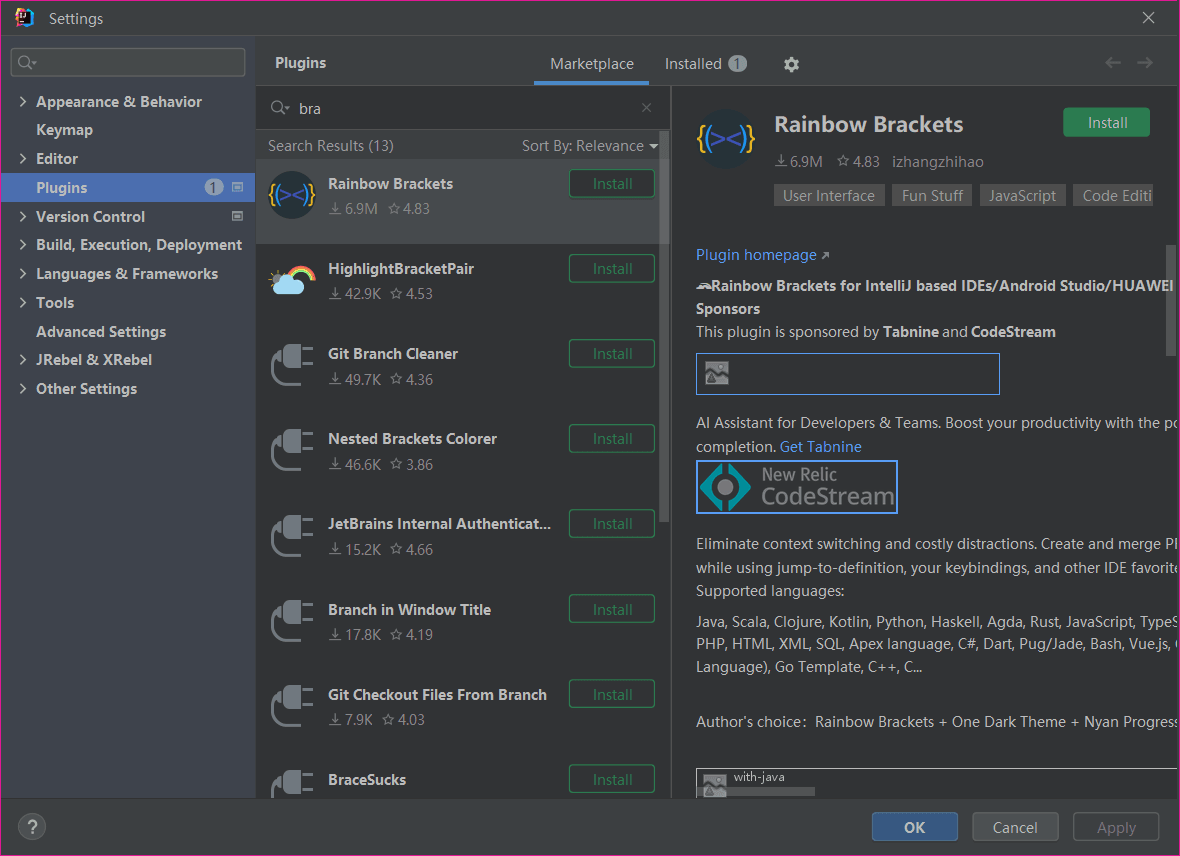Click the settings search magnifier icon

tap(26, 62)
